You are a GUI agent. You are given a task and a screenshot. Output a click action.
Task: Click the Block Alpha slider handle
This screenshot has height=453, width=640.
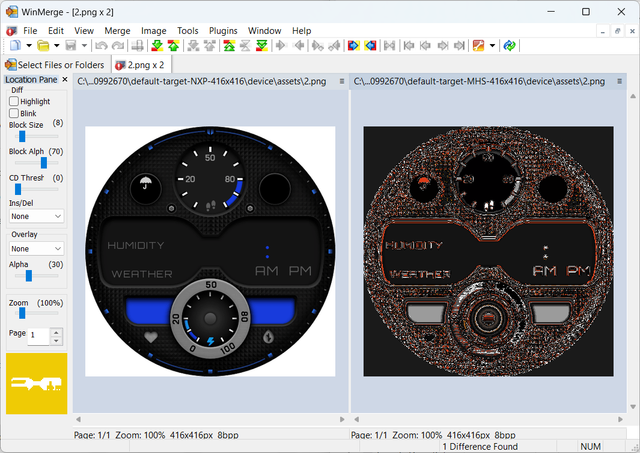[44, 163]
